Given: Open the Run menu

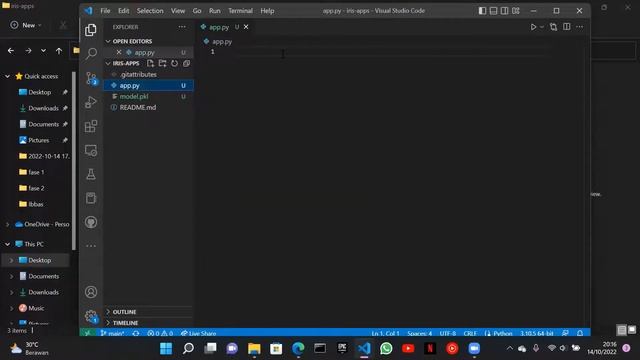Looking at the screenshot, I should tap(215, 11).
